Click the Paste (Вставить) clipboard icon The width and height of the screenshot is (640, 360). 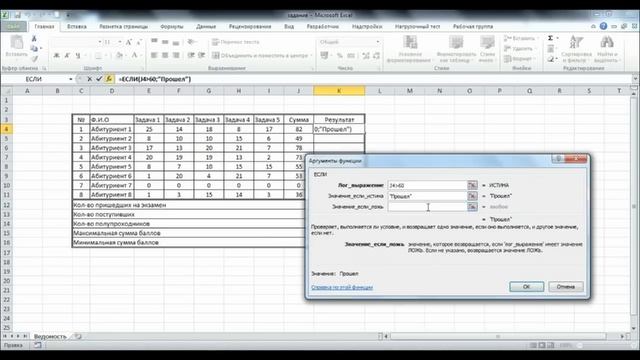coord(17,42)
